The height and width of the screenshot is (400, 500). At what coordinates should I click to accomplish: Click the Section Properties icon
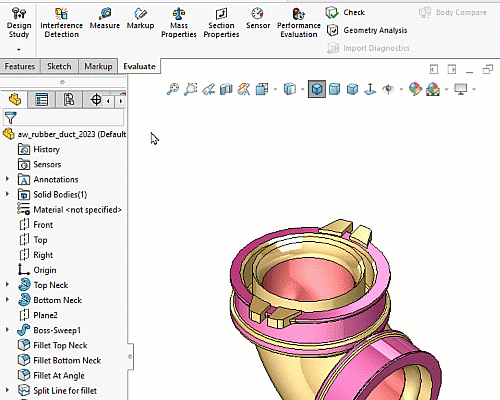(x=221, y=14)
